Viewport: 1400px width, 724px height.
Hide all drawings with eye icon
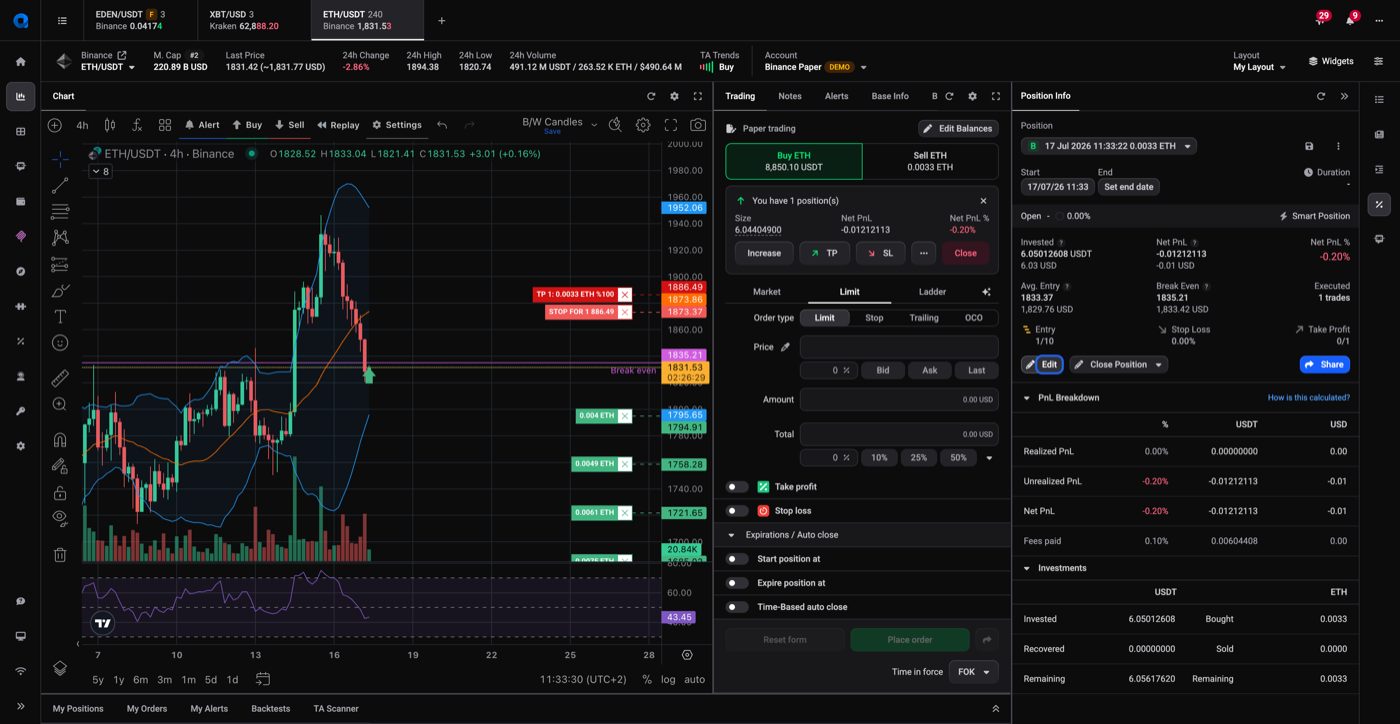tap(60, 518)
